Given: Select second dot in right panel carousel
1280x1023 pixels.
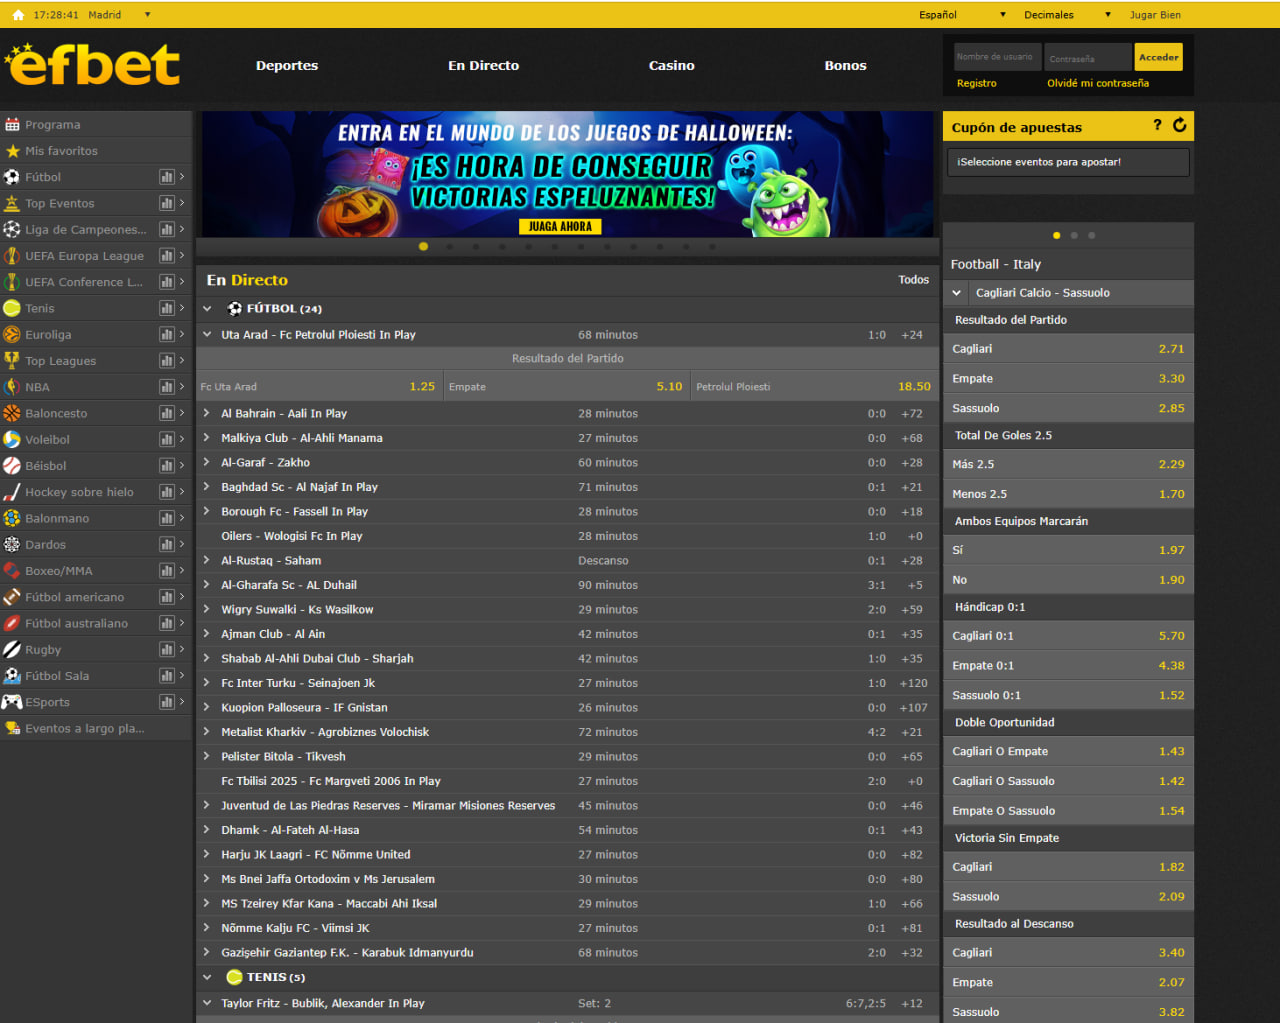Looking at the screenshot, I should pyautogui.click(x=1074, y=236).
